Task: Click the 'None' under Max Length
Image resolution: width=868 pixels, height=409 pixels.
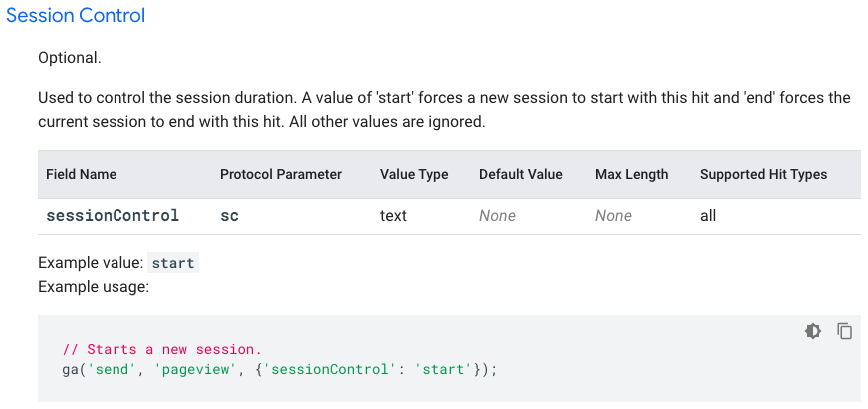Action: 614,215
